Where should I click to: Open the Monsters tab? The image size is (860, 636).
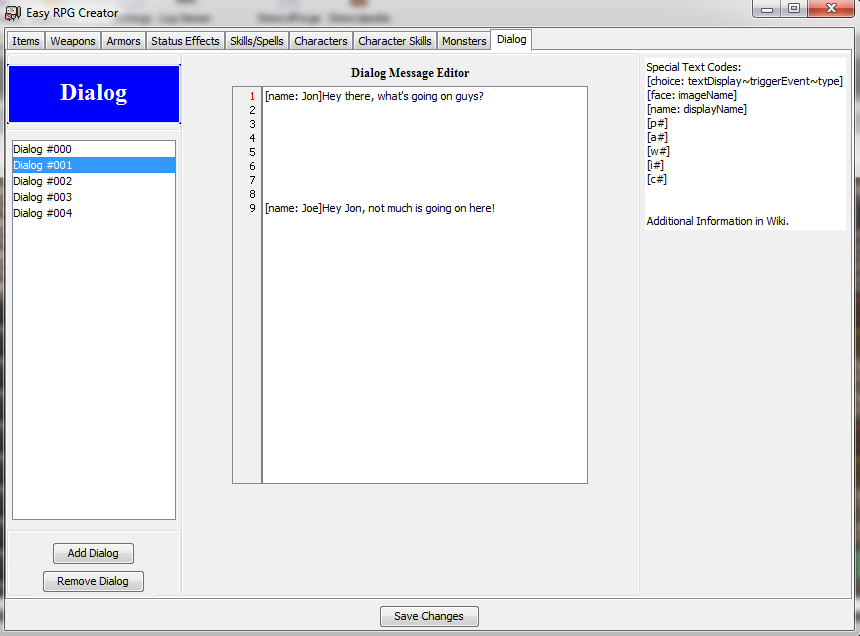pos(463,40)
